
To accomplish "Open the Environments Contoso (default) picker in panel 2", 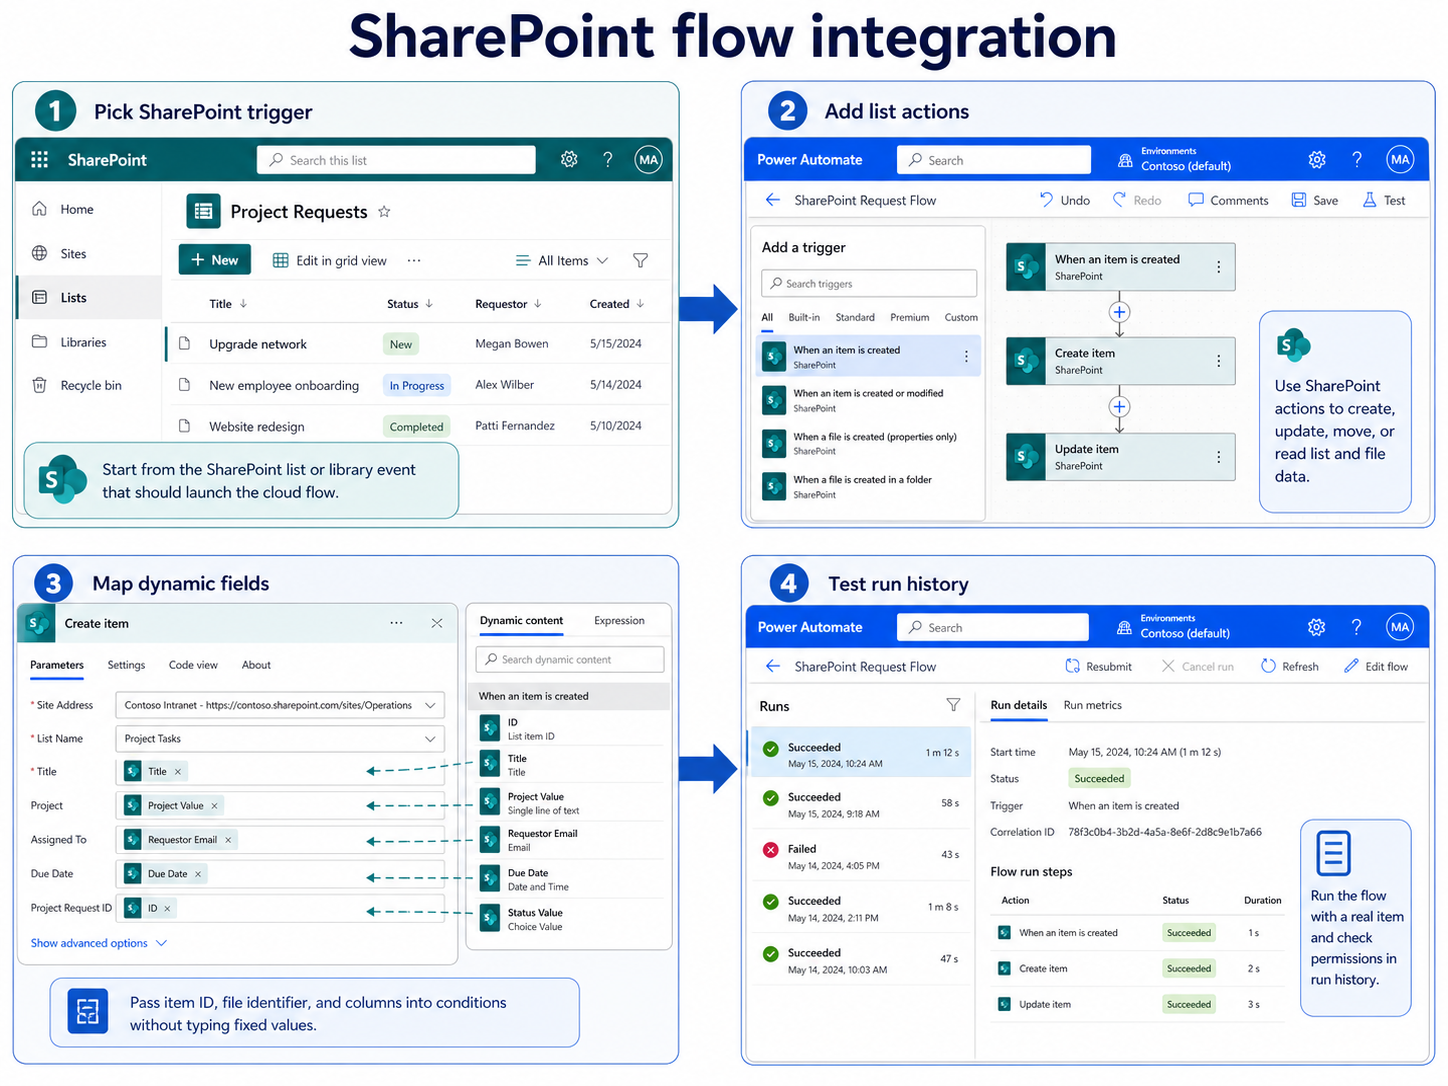I will click(x=1174, y=159).
